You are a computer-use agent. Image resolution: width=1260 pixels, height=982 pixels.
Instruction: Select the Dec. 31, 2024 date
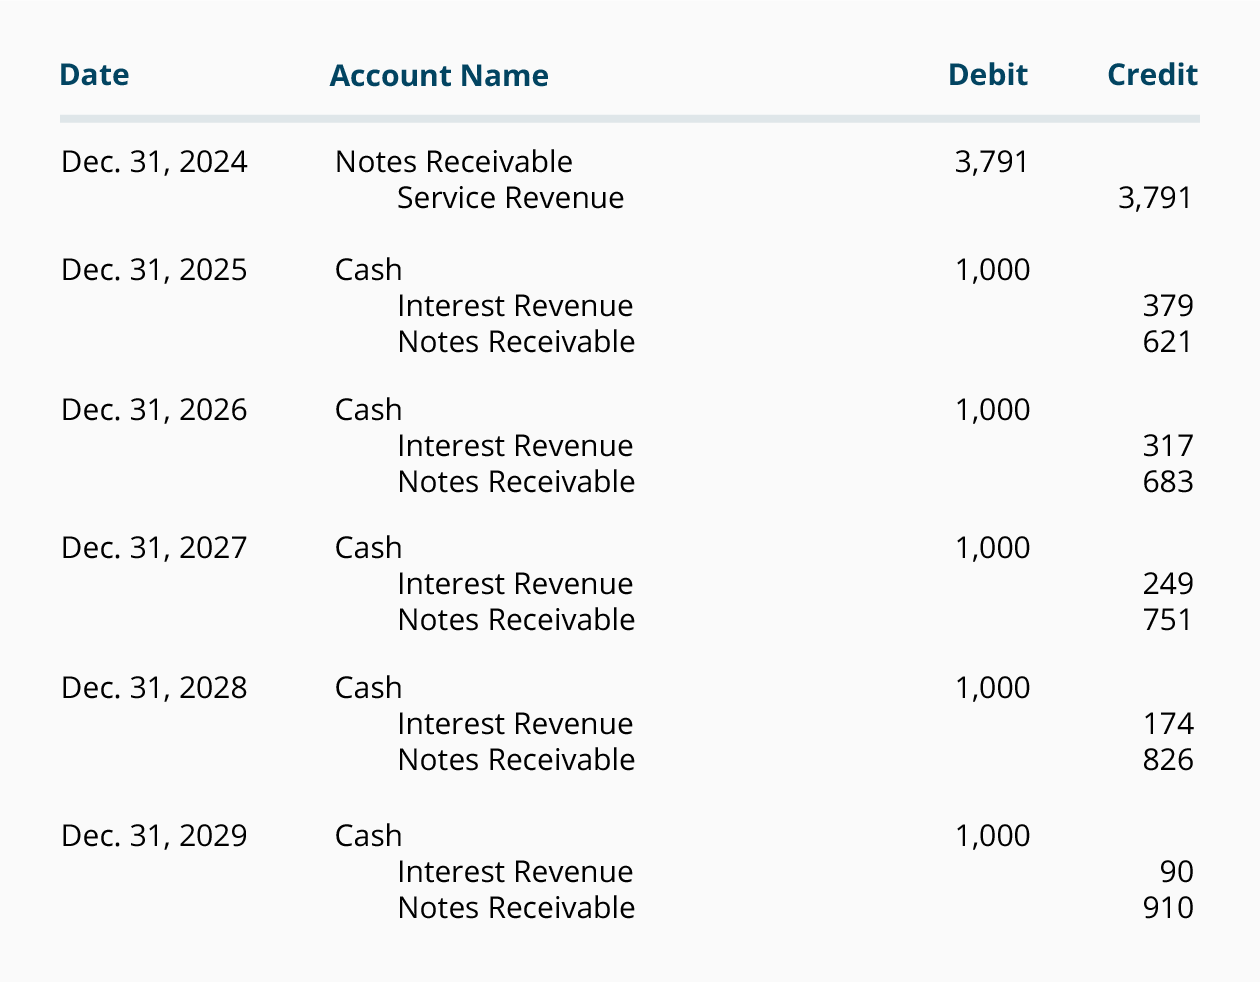point(154,162)
